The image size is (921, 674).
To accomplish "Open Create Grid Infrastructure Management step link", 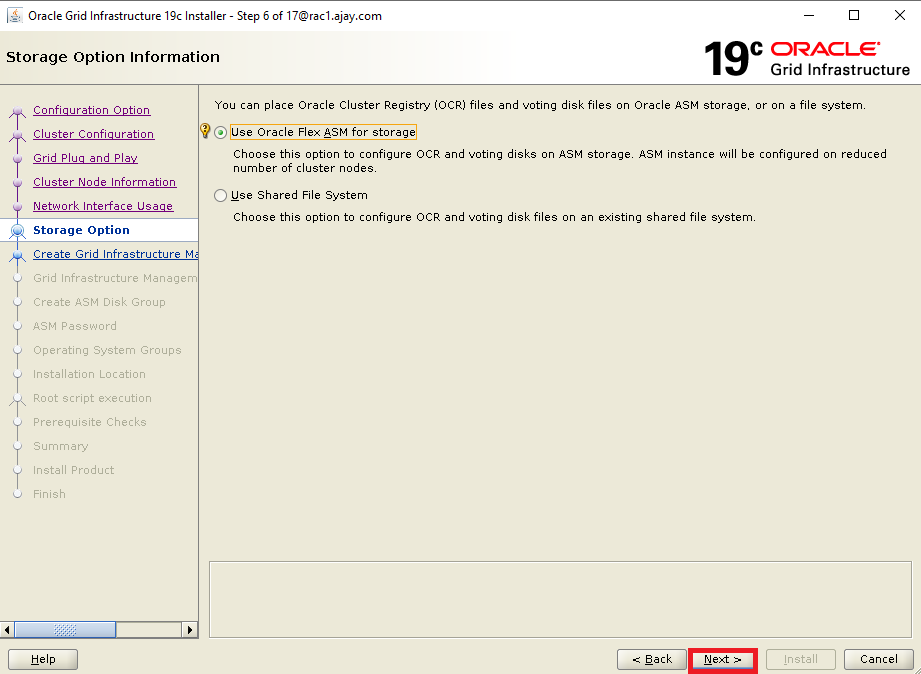I will click(x=115, y=254).
